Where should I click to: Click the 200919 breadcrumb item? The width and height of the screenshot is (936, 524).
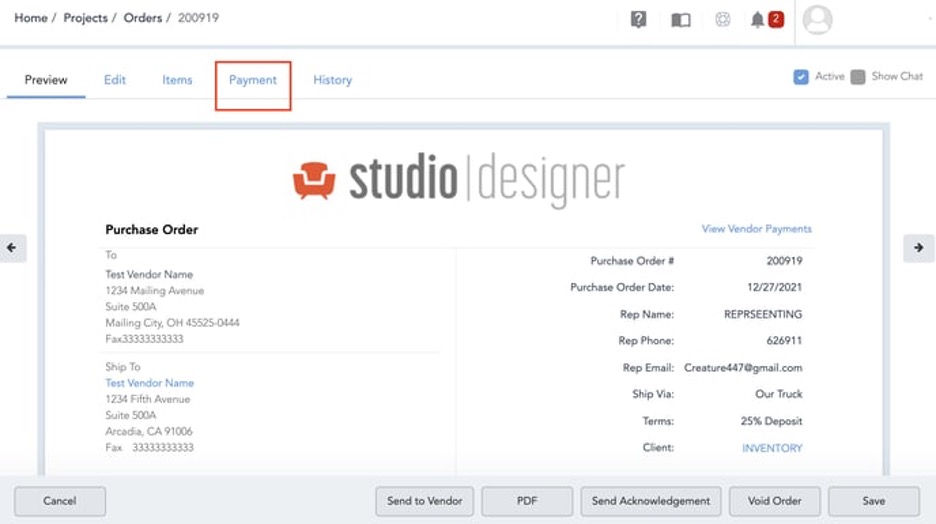[x=198, y=18]
